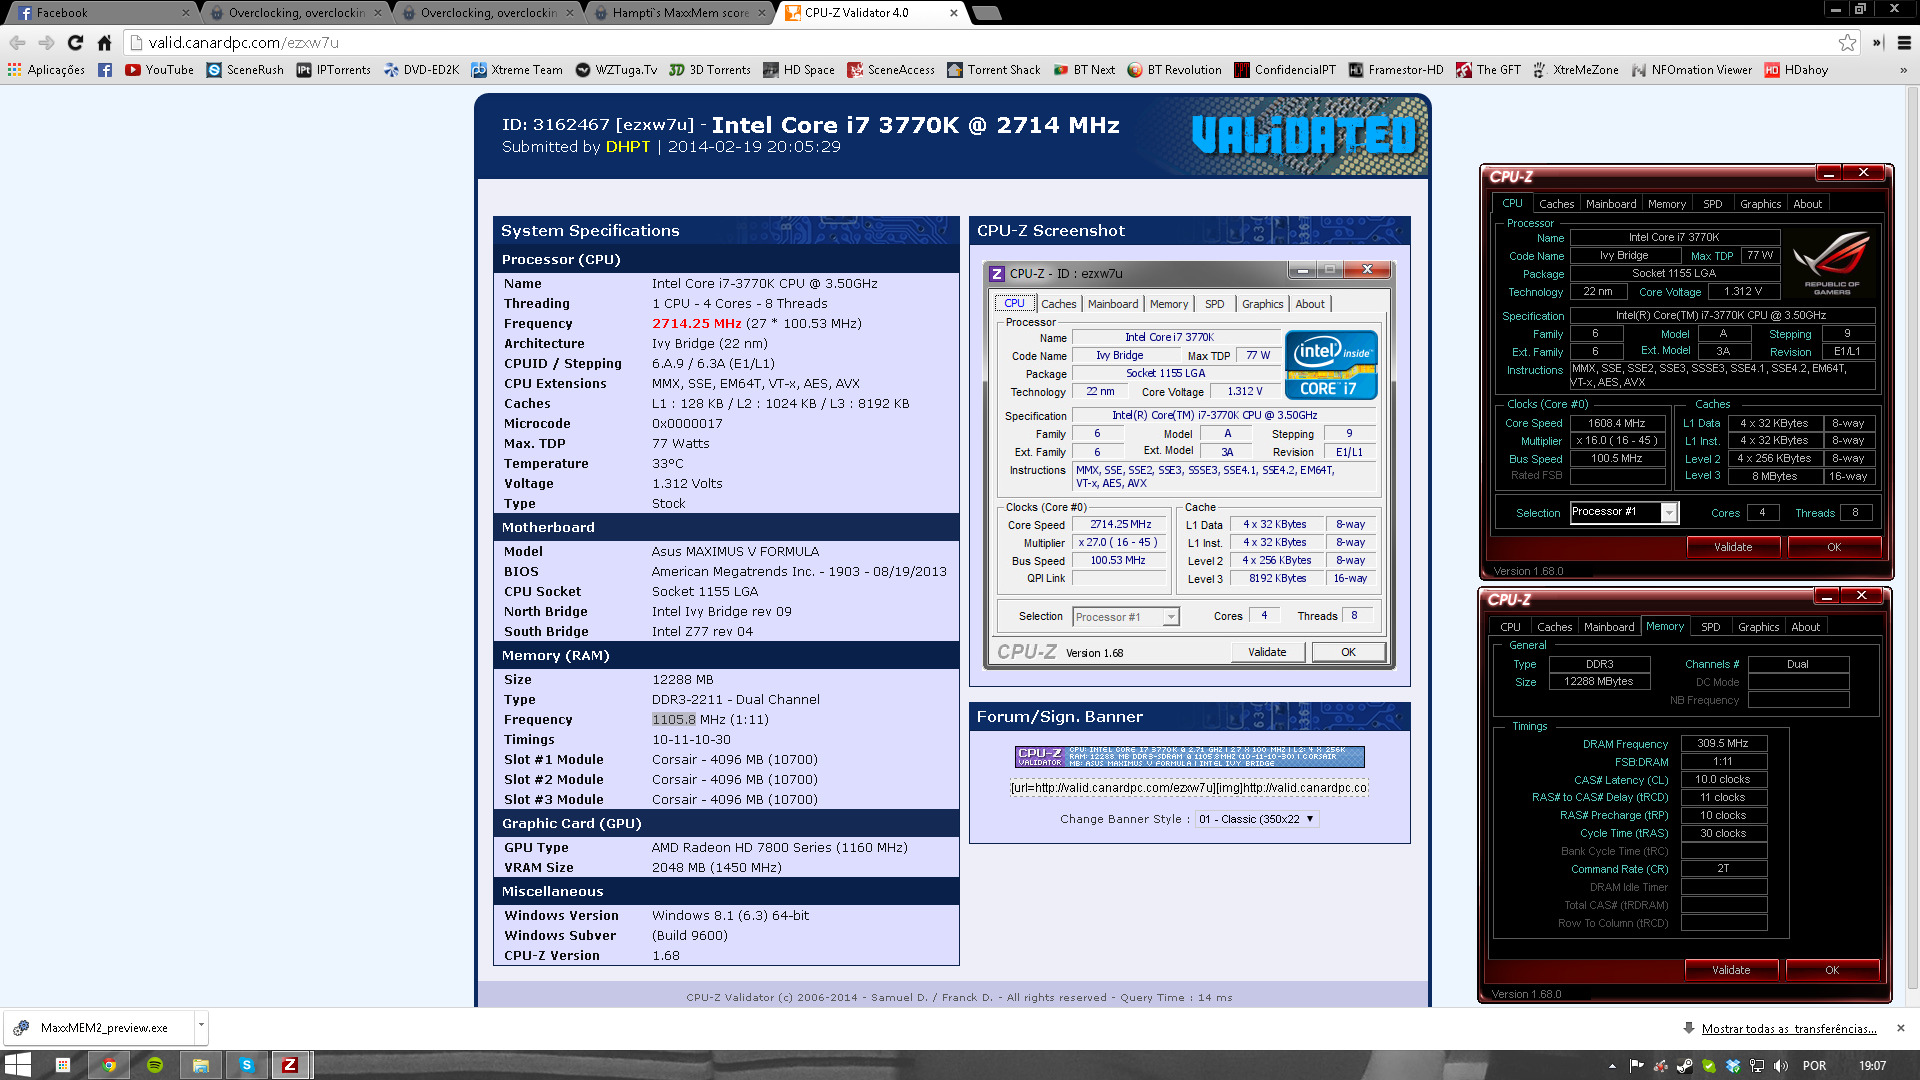Screen dimensions: 1920x1080
Task: Open Processor #1 selection dropdown in ROG CPU-Z
Action: tap(1624, 512)
